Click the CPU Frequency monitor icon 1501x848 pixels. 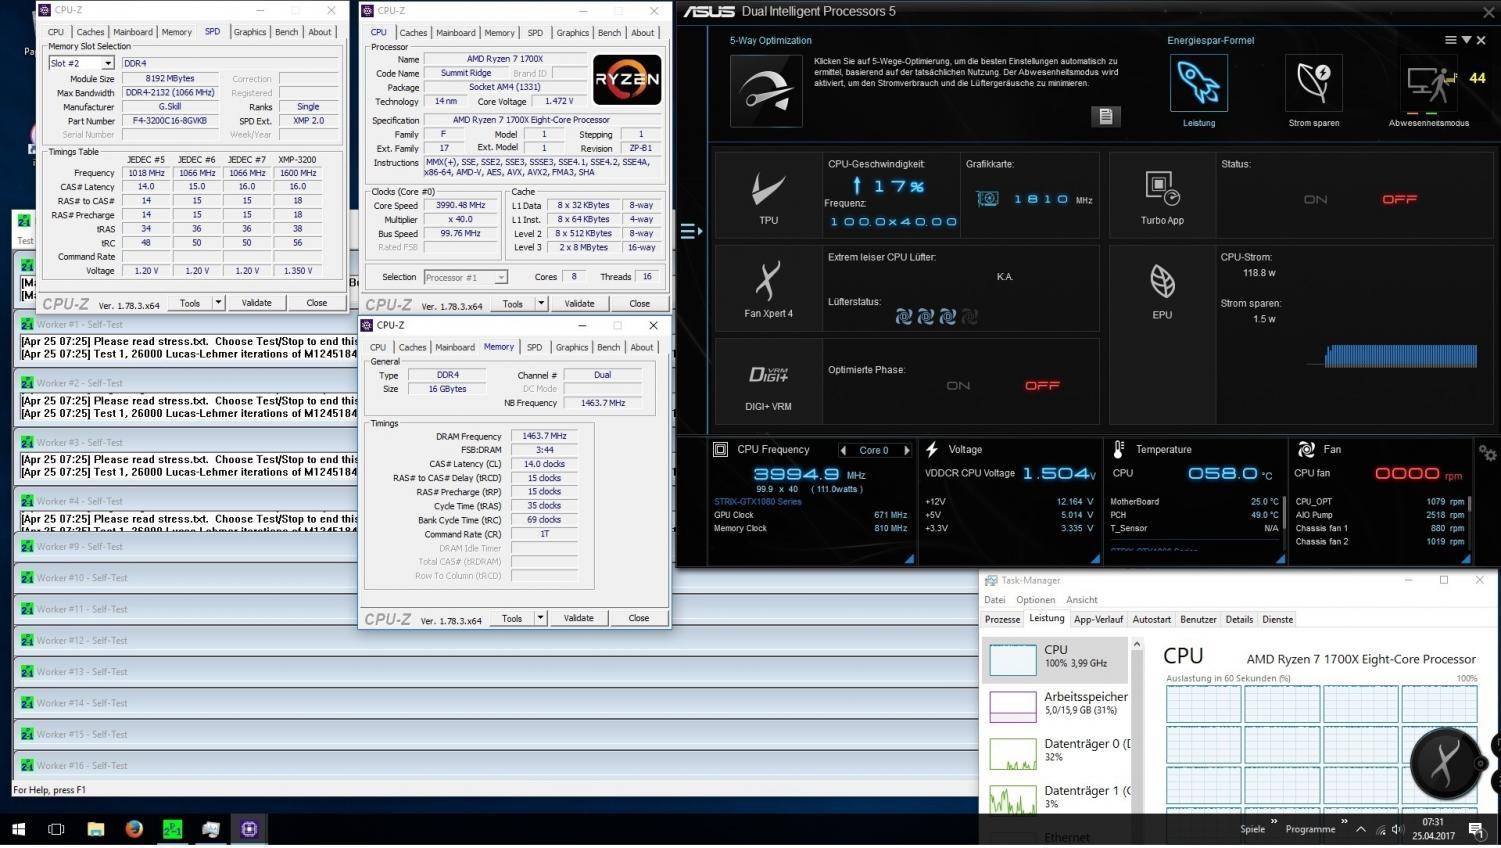pyautogui.click(x=720, y=450)
